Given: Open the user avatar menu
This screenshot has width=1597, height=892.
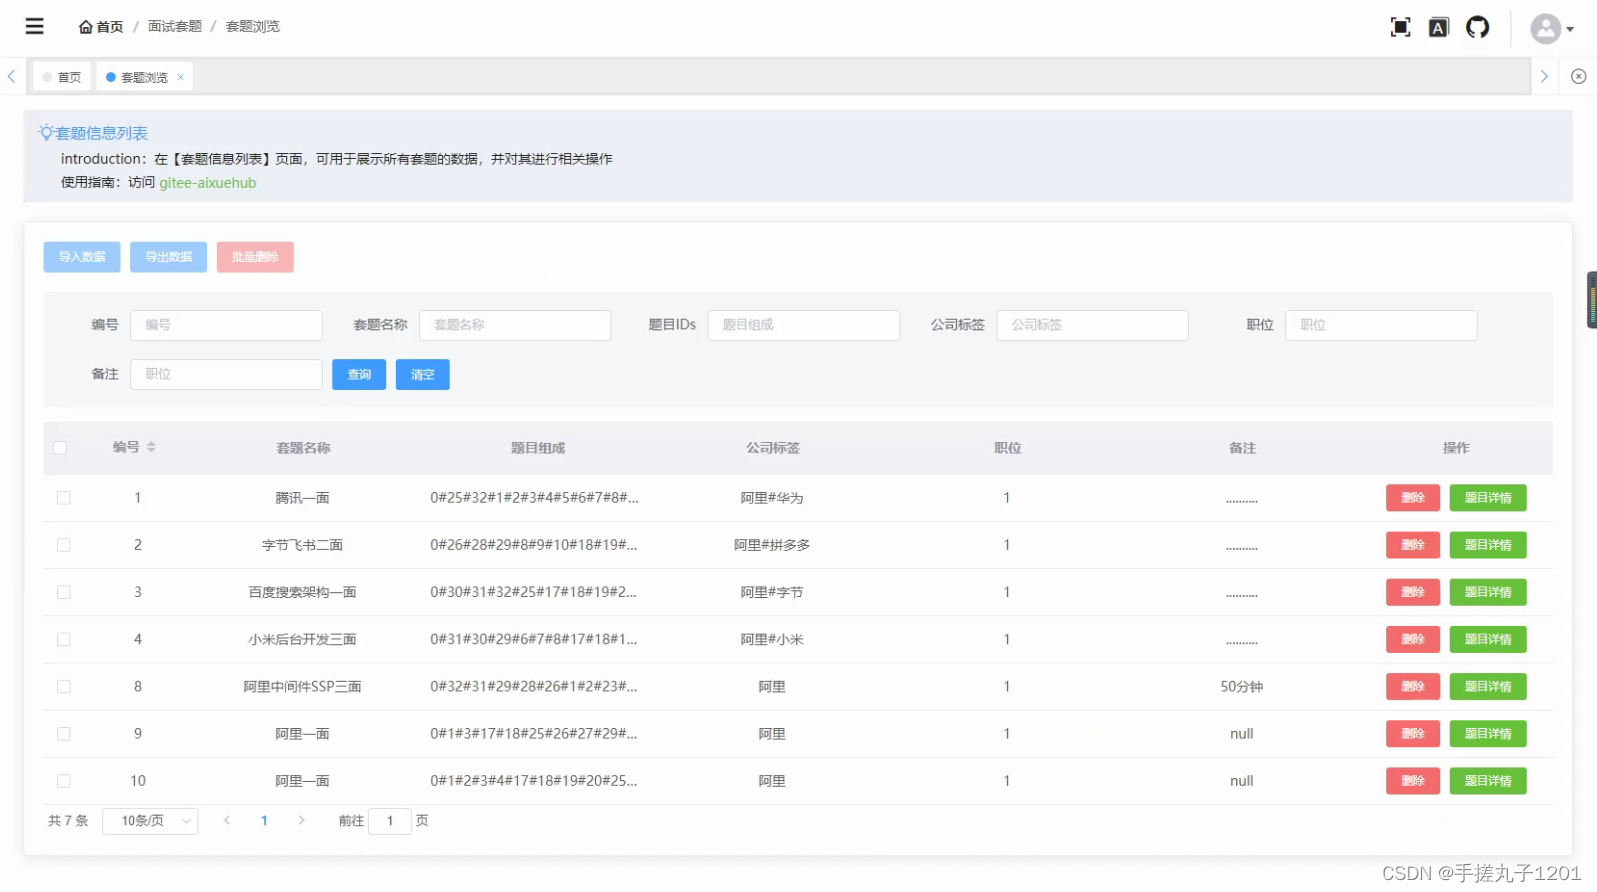Looking at the screenshot, I should pos(1552,28).
